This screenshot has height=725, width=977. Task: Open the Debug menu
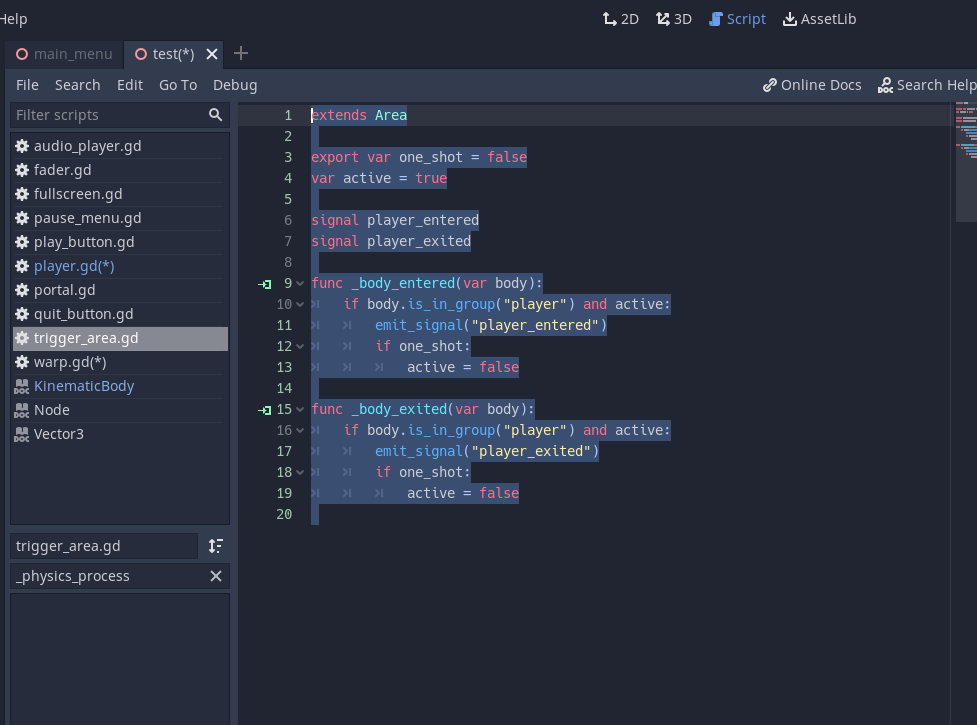tap(235, 85)
